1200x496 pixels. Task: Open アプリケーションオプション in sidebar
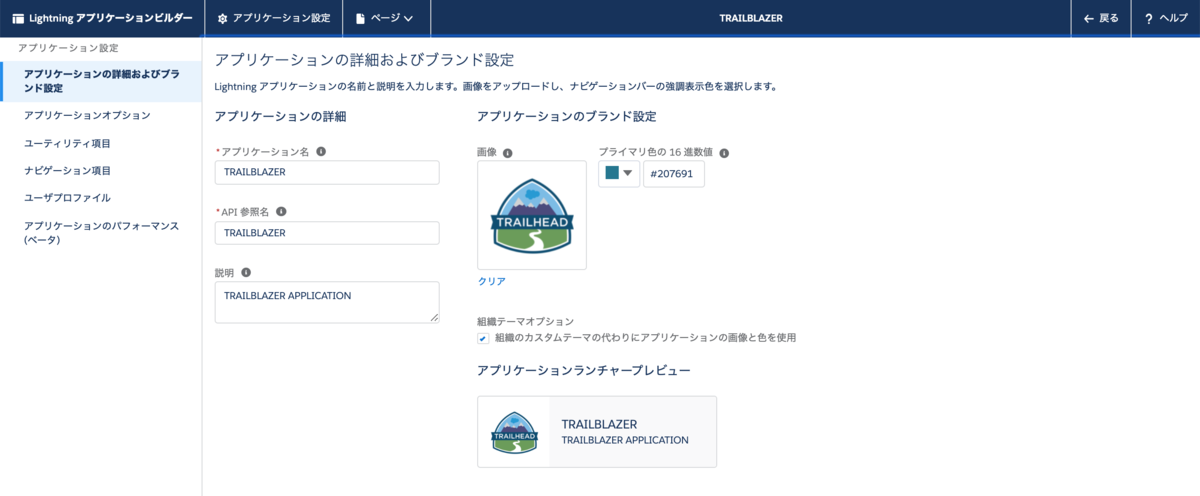[x=87, y=115]
